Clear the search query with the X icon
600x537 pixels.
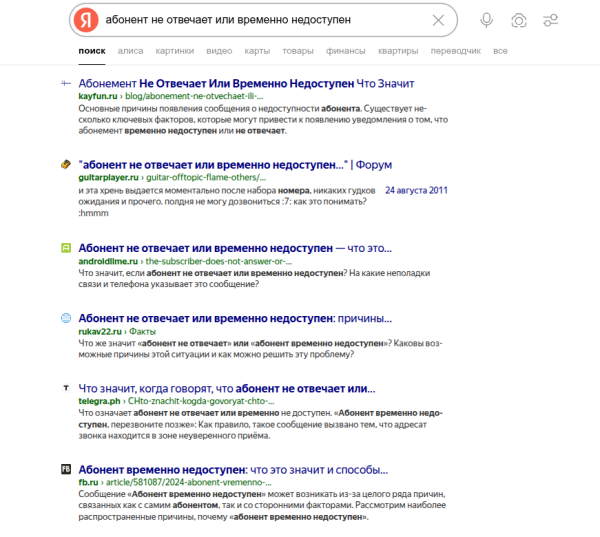(x=438, y=20)
